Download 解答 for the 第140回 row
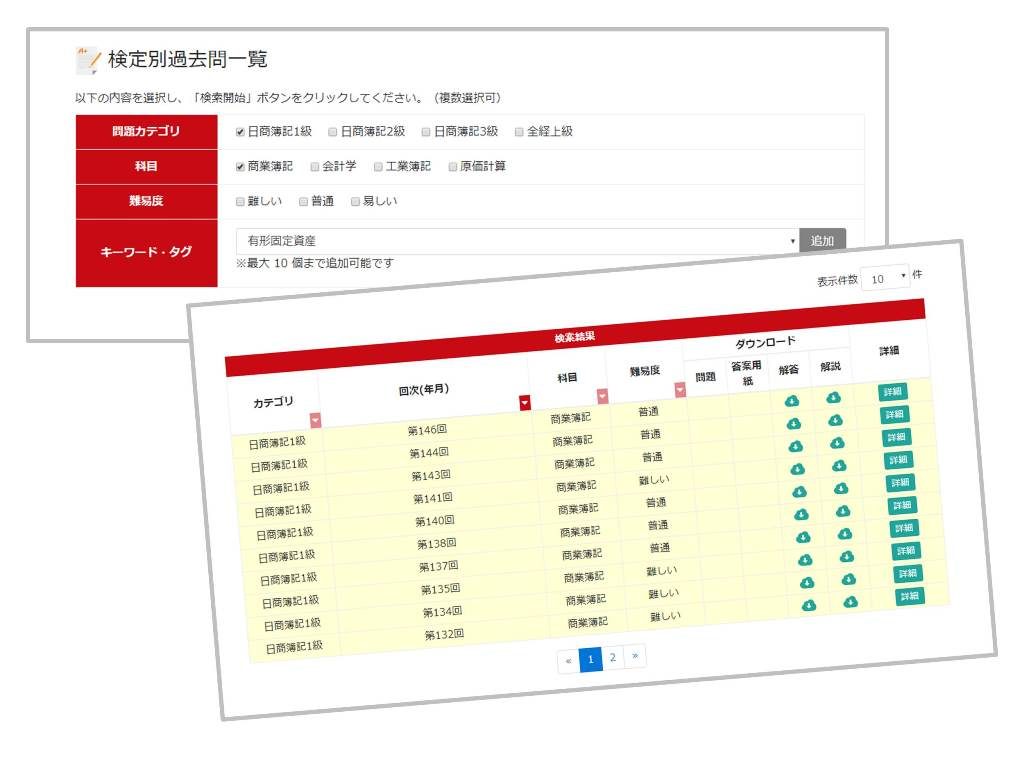Viewport: 1024px width, 768px height. (799, 492)
